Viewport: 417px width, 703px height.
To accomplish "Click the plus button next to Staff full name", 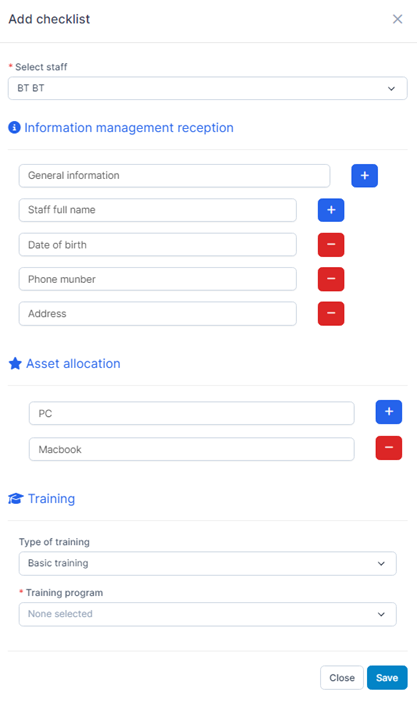I will tap(331, 210).
